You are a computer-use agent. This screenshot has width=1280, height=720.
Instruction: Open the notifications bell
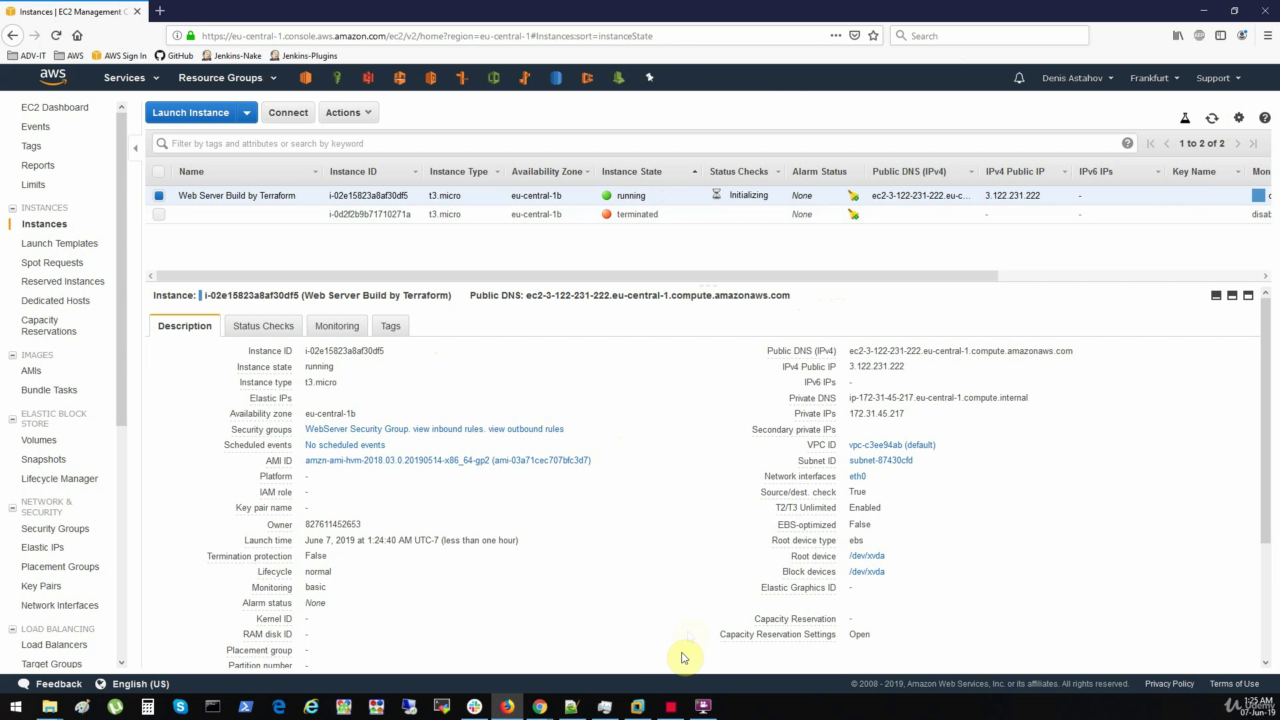pyautogui.click(x=1019, y=78)
